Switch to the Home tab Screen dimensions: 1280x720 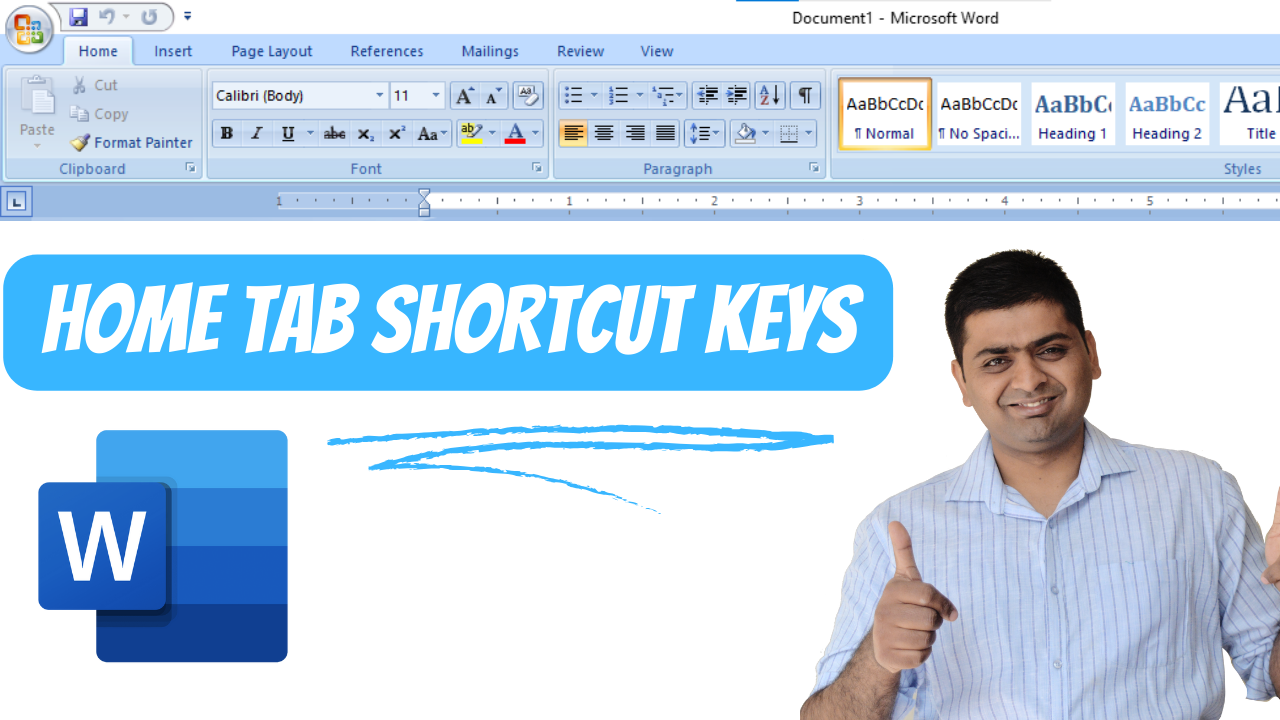(98, 51)
